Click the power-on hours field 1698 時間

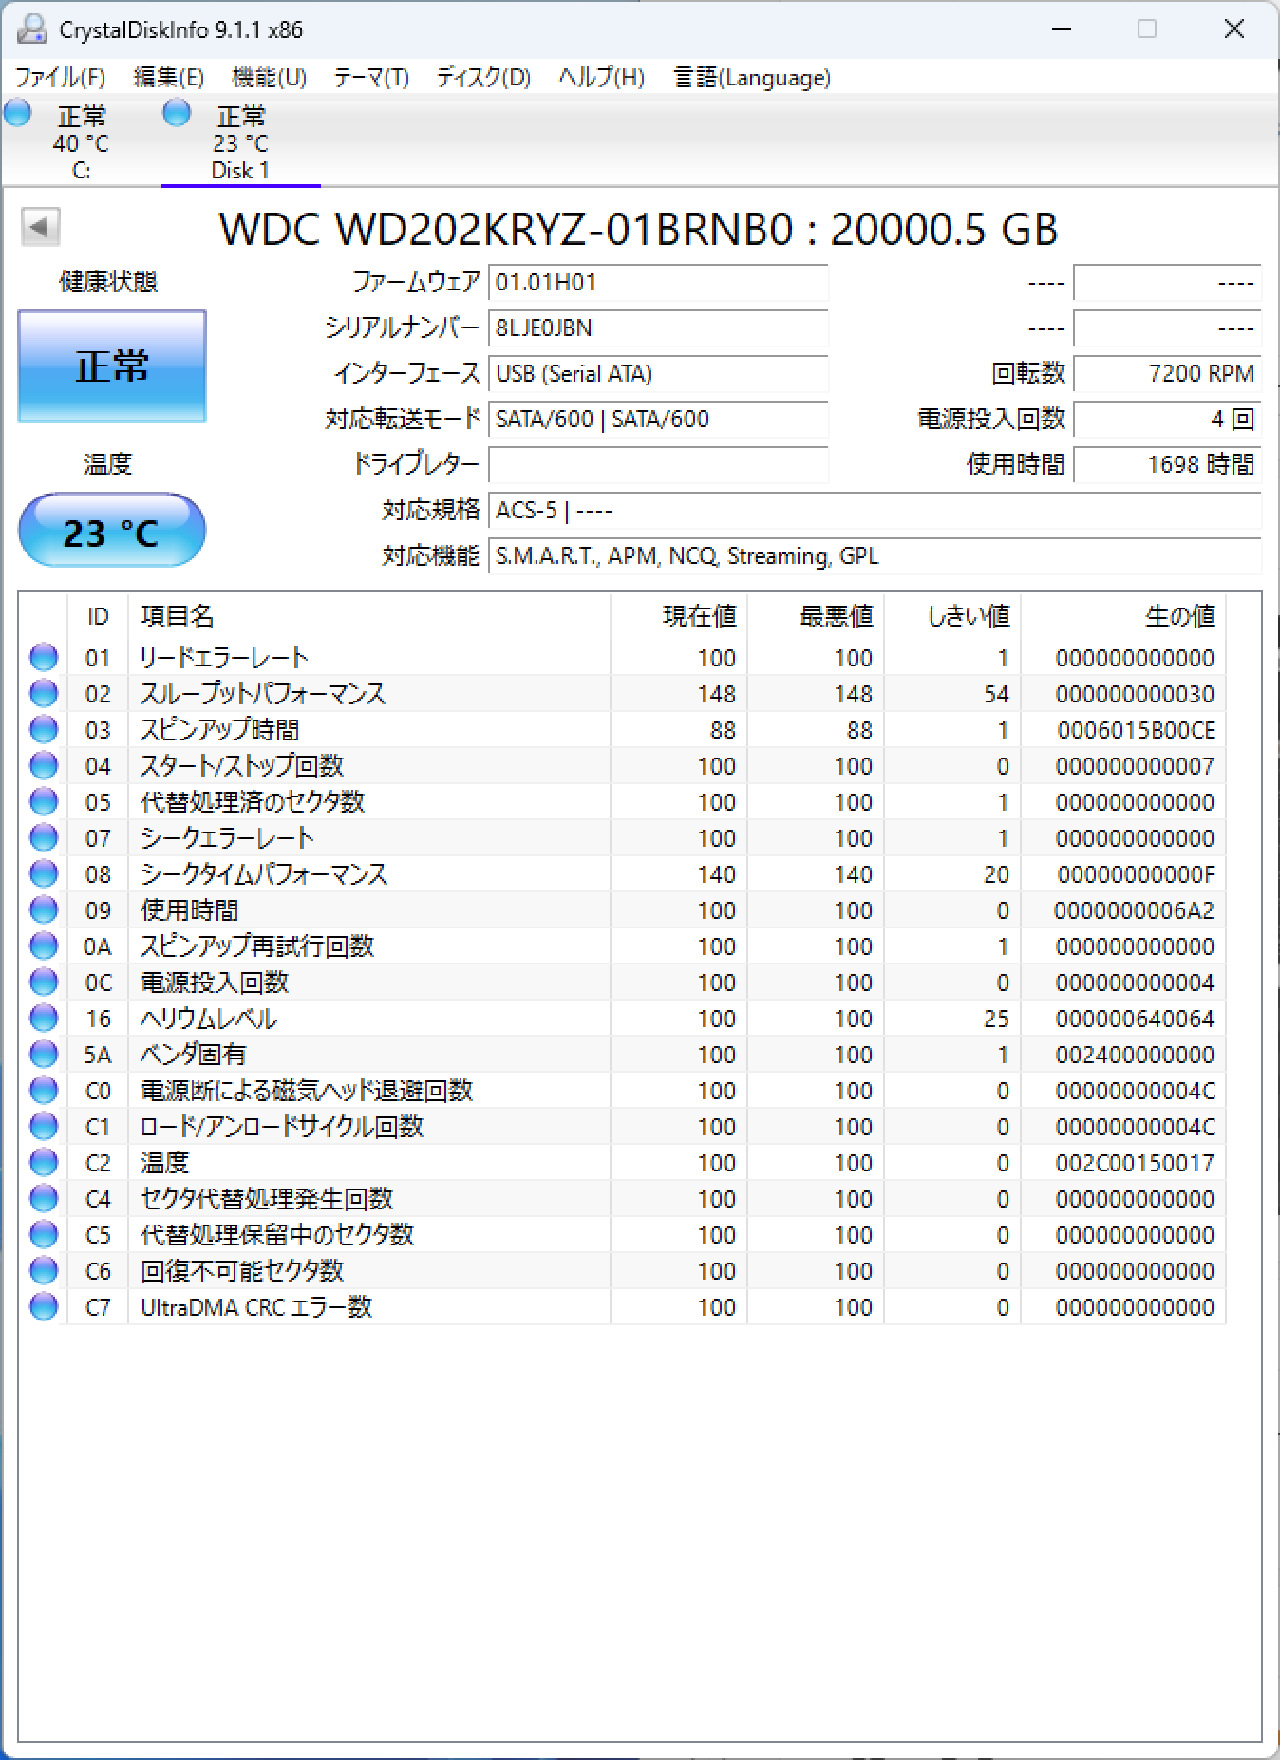[1167, 464]
